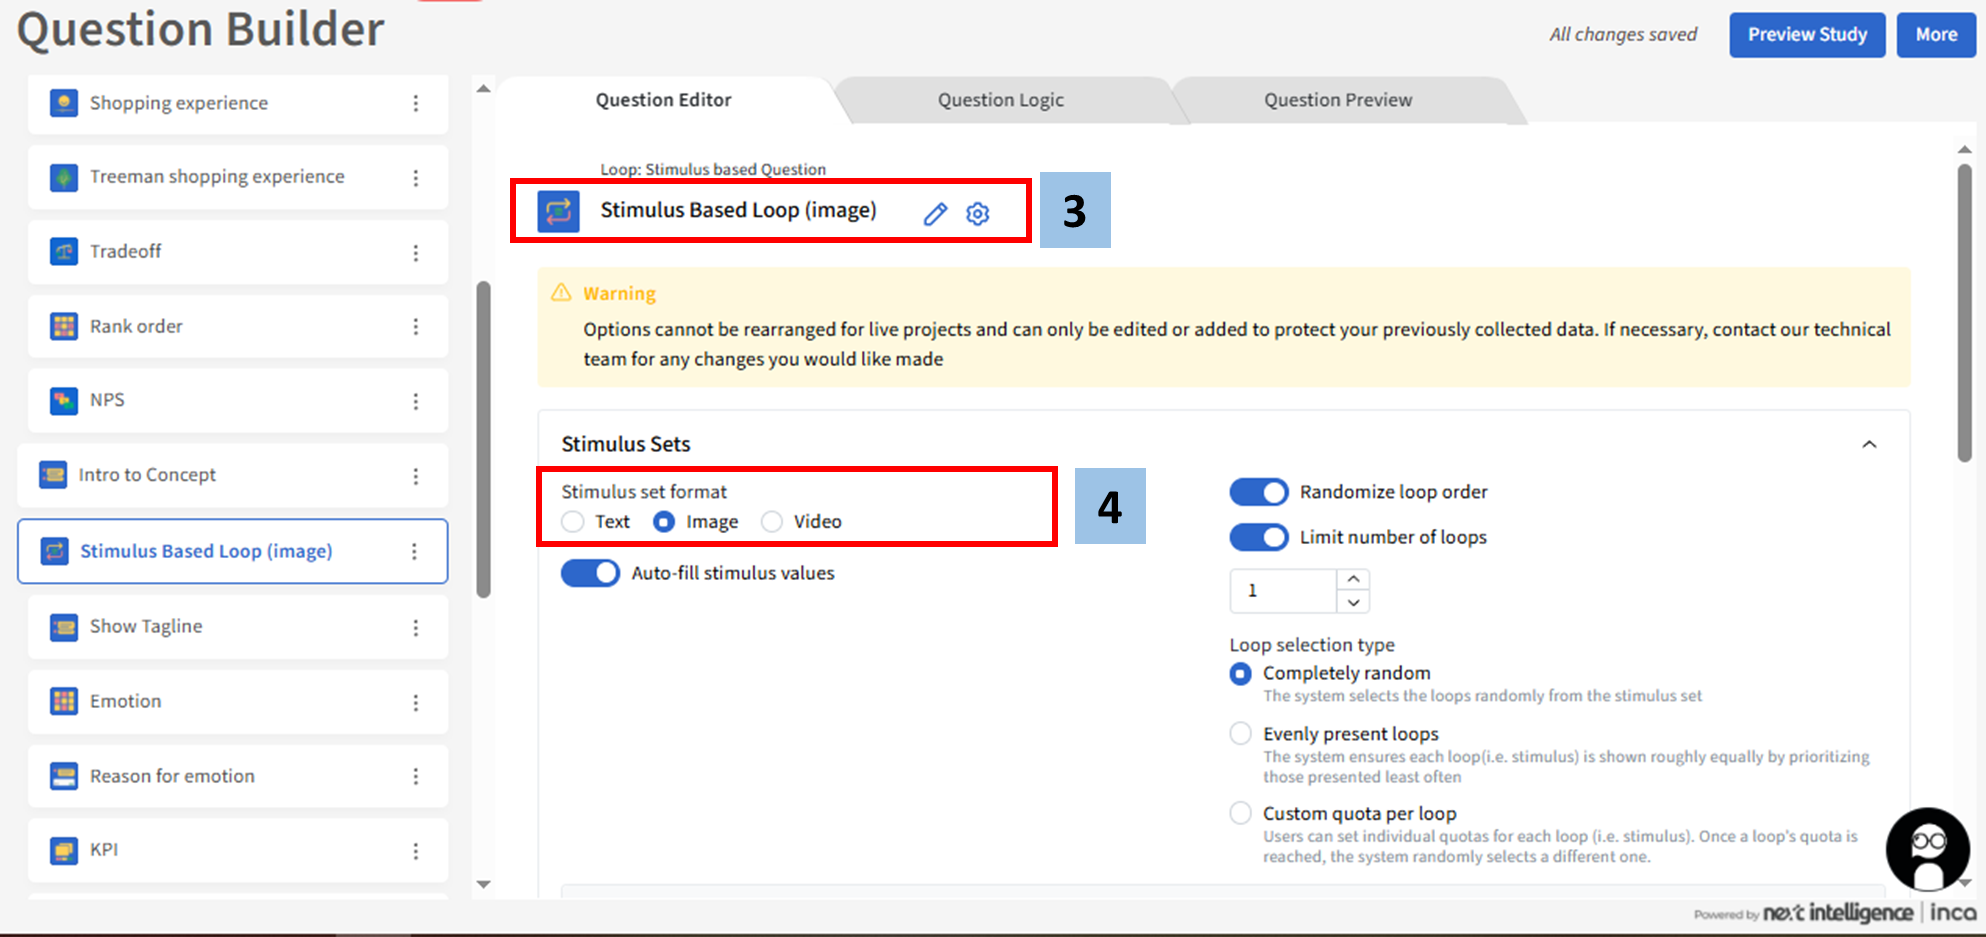Click the Emotion question grid icon

point(64,701)
